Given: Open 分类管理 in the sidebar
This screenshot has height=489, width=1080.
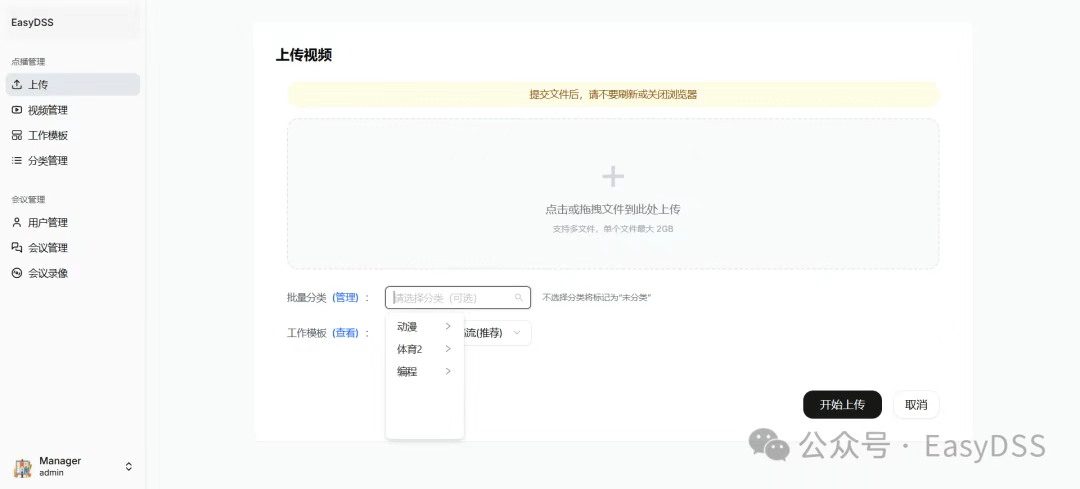Looking at the screenshot, I should [x=73, y=160].
